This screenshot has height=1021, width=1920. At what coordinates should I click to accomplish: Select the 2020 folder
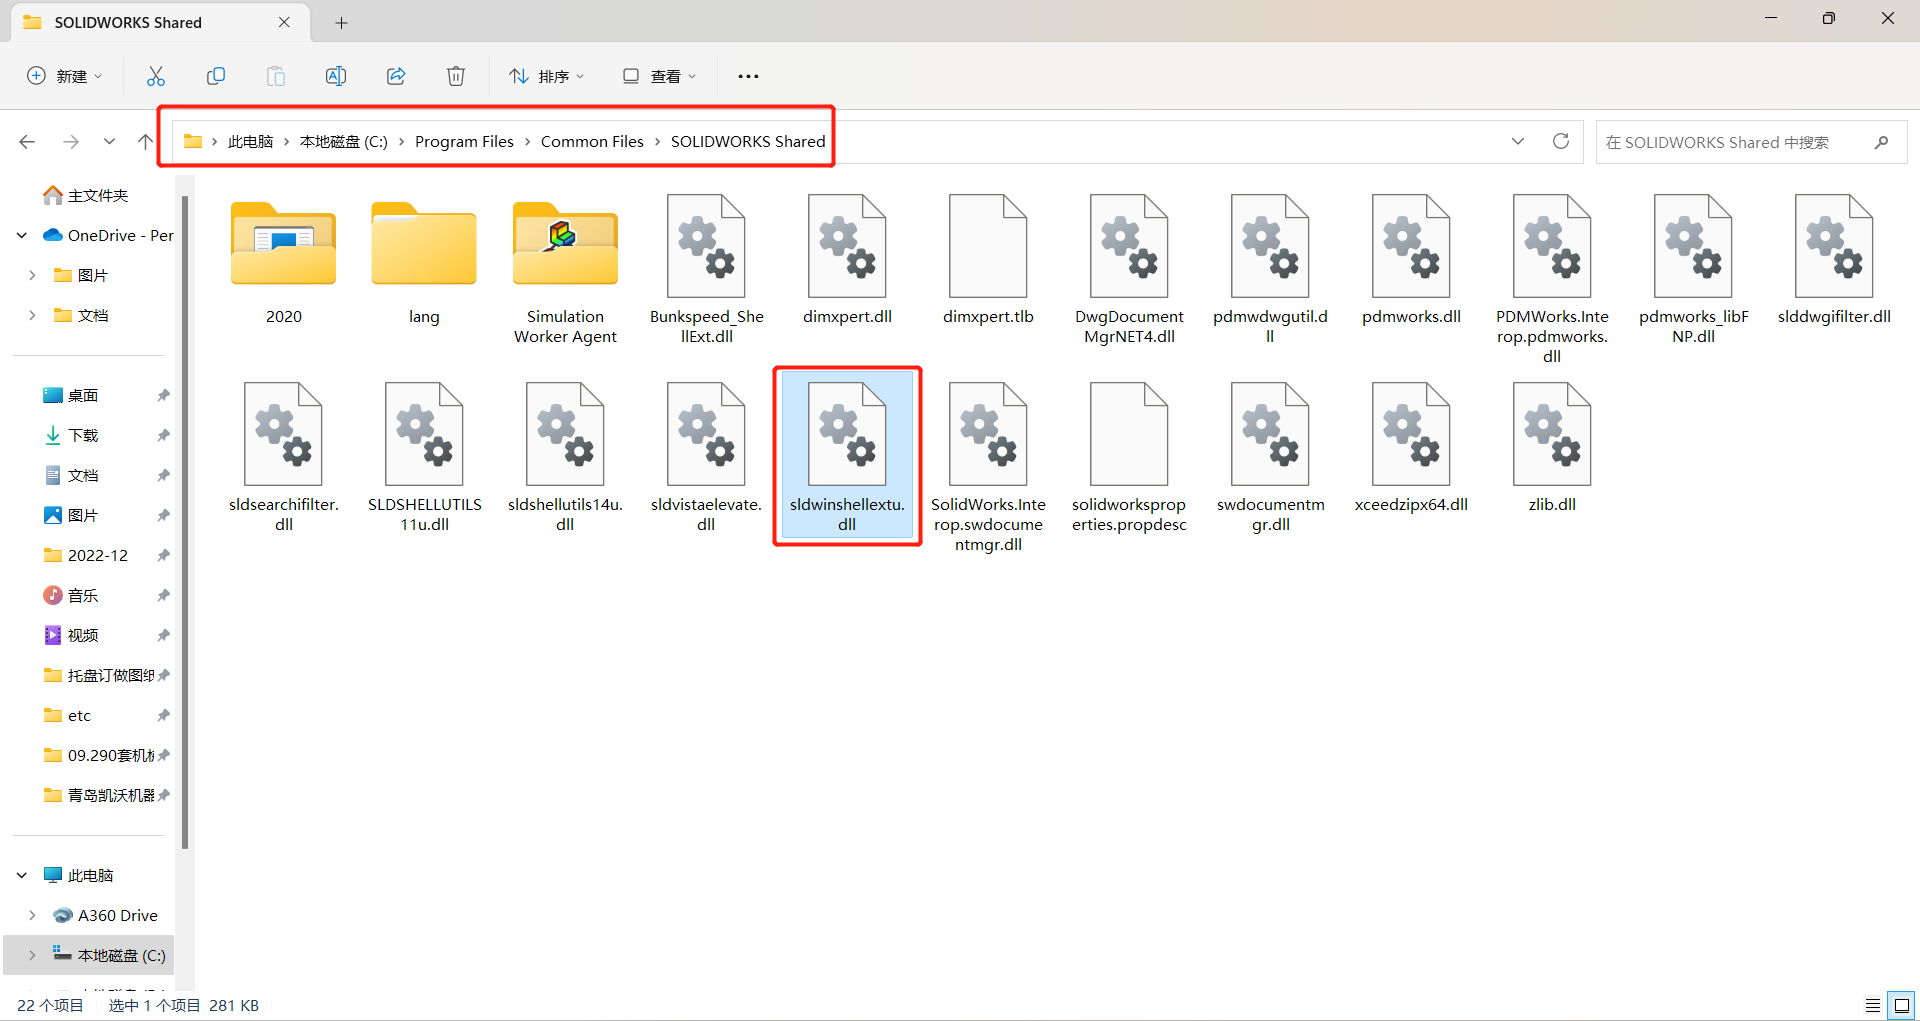[x=284, y=260]
